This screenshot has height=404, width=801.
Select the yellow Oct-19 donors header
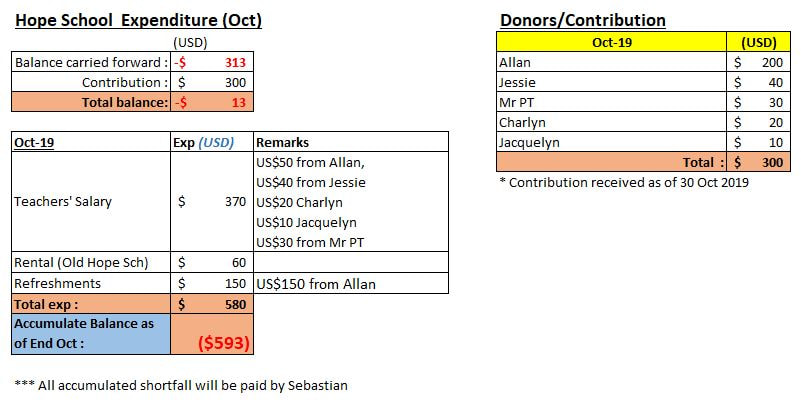tap(611, 42)
